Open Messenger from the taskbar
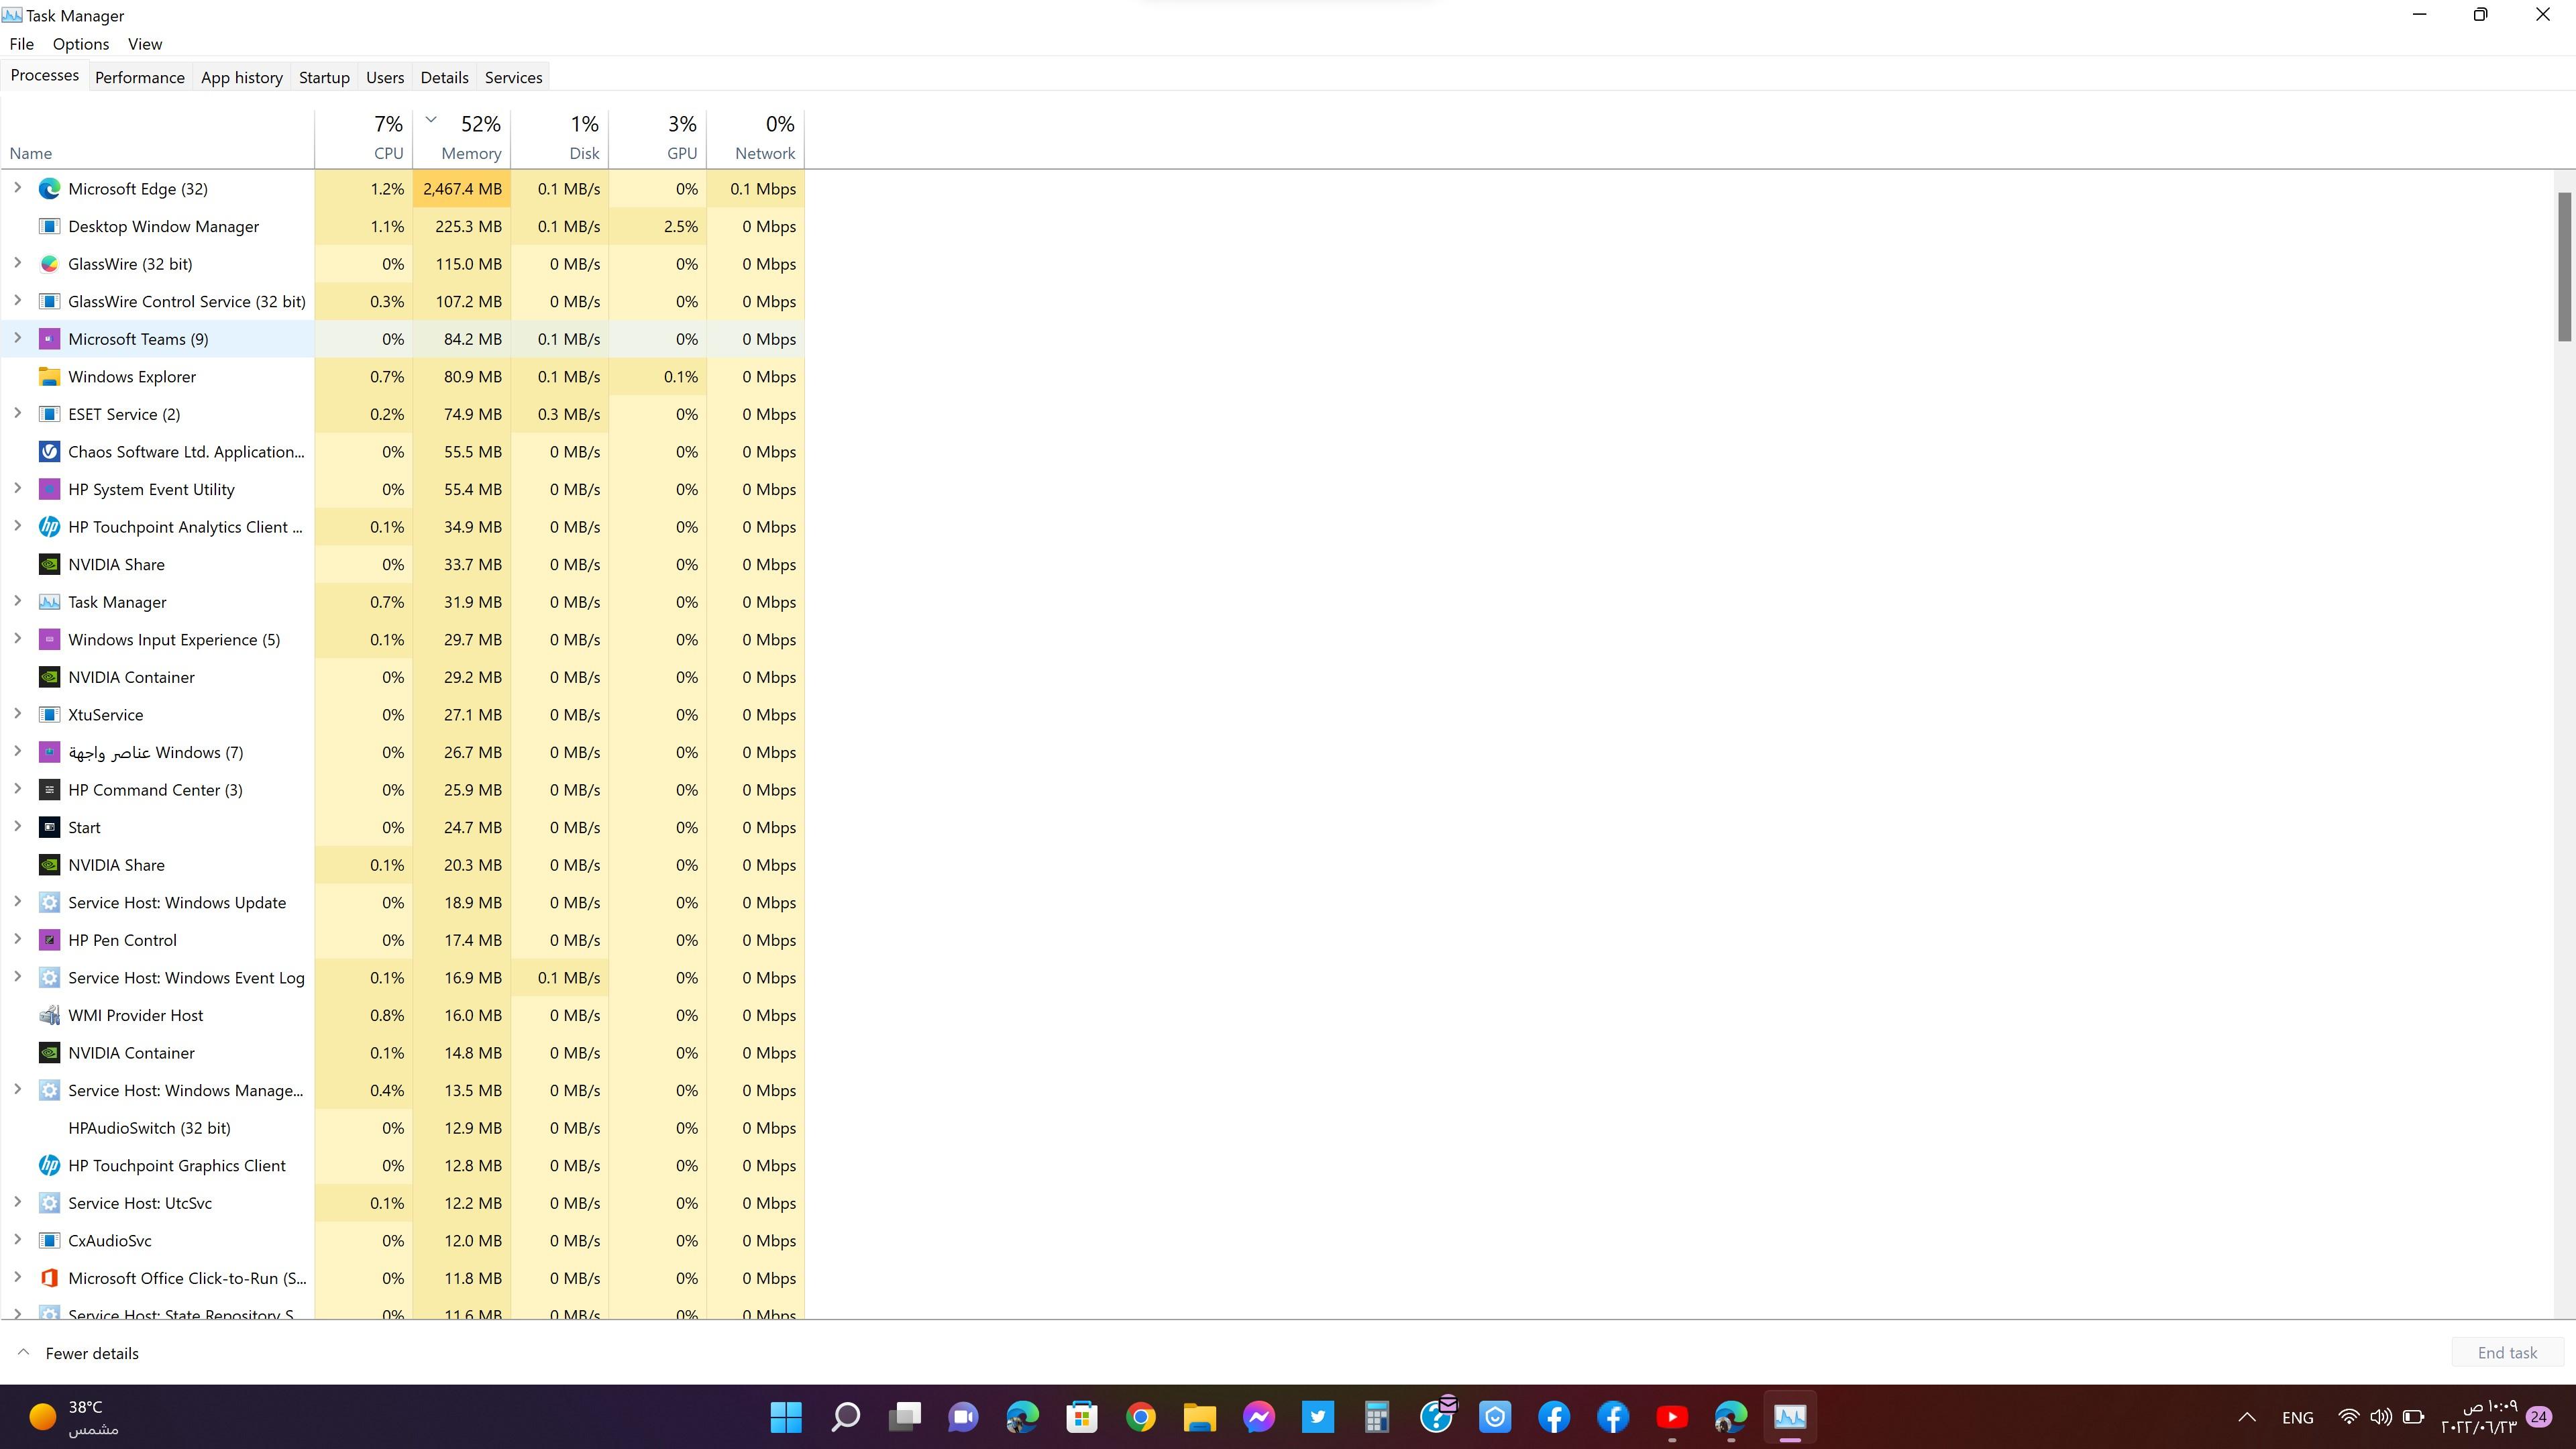The width and height of the screenshot is (2576, 1449). [1258, 1417]
